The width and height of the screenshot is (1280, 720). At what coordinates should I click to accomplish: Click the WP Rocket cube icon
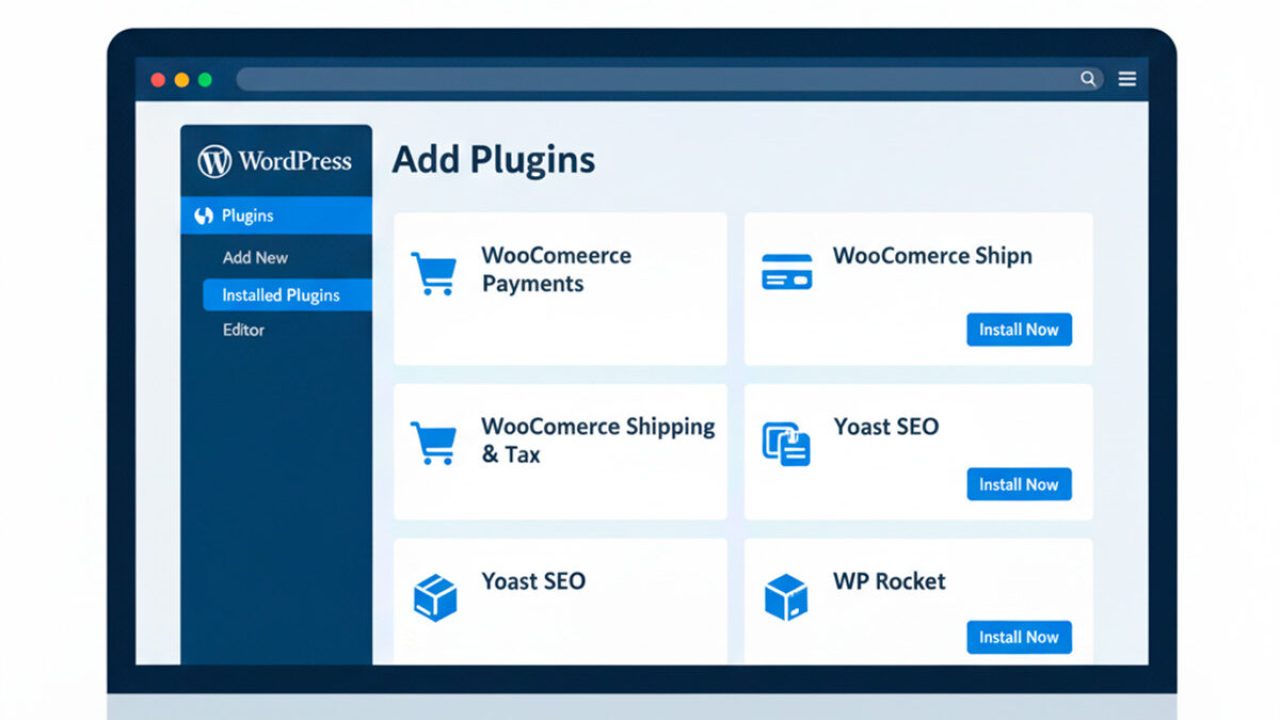click(x=787, y=595)
